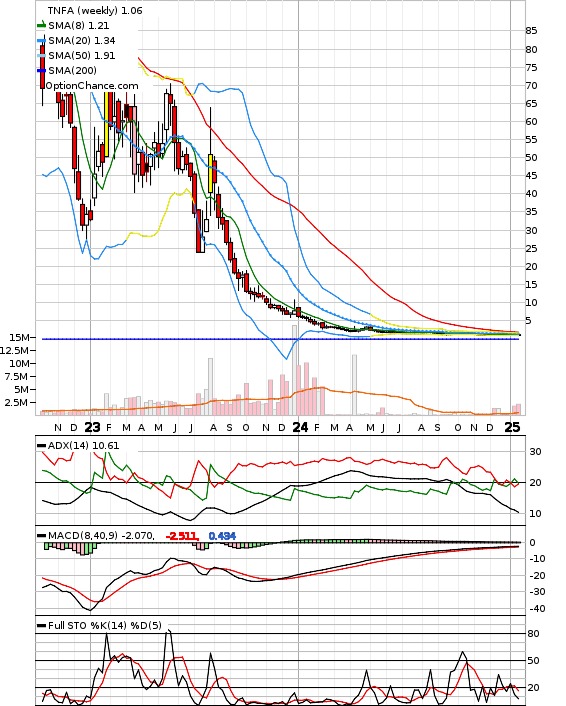Image resolution: width=566 pixels, height=706 pixels.
Task: Select the bold 24 year marker
Action: [x=300, y=427]
